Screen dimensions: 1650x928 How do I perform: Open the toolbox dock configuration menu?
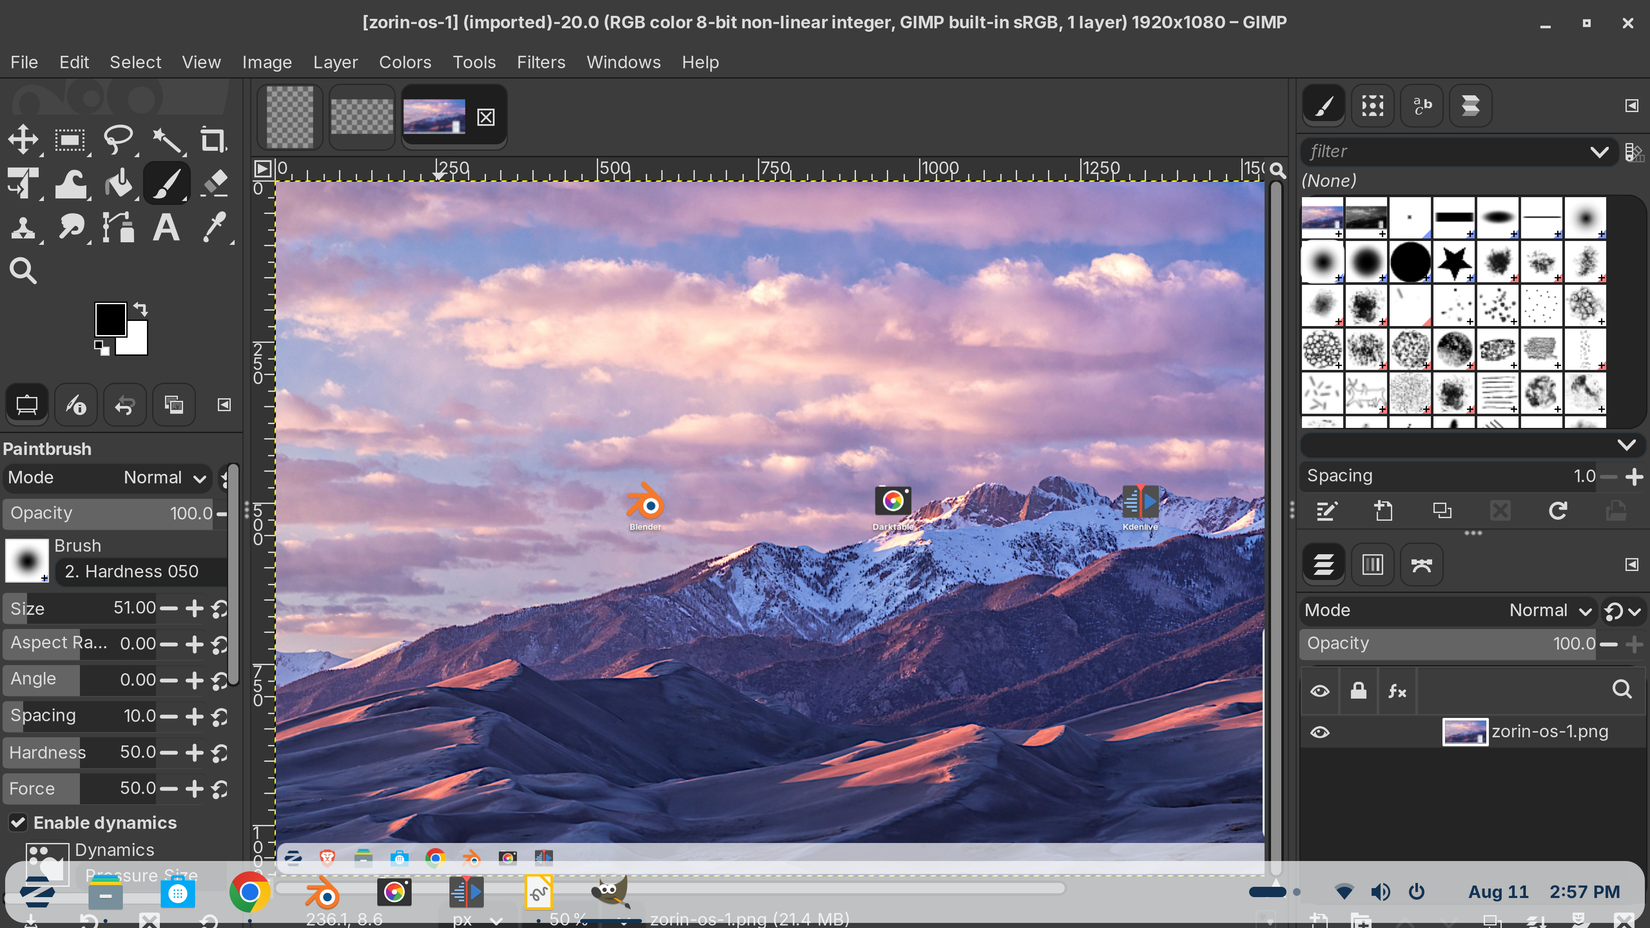pos(224,405)
